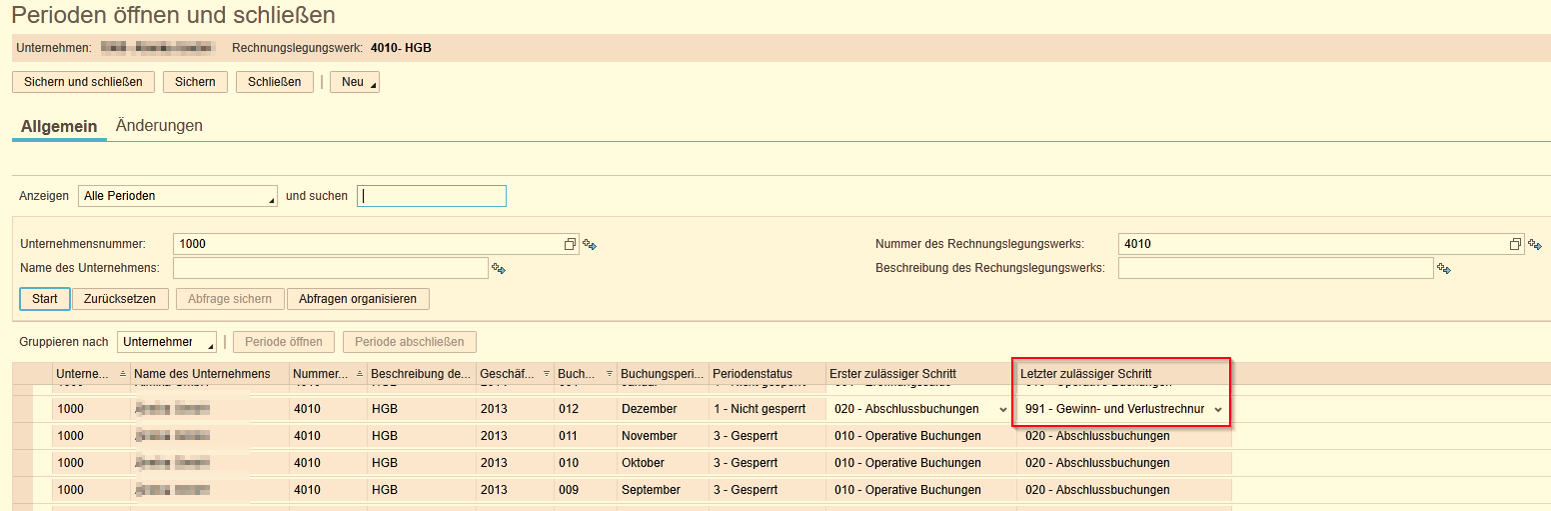
Task: Click the Zurücksetzen button
Action: click(120, 299)
